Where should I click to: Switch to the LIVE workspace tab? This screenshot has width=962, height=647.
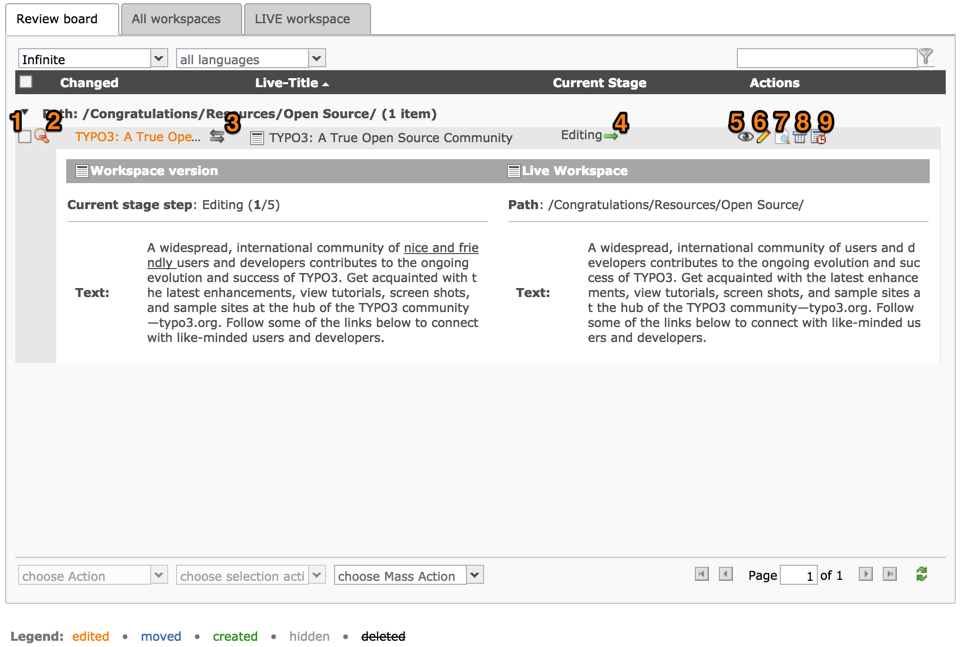(x=302, y=19)
